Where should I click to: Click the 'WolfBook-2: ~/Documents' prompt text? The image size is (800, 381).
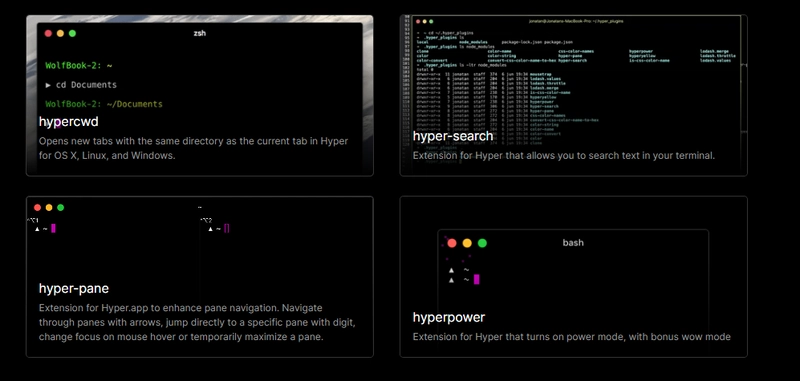pyautogui.click(x=104, y=104)
